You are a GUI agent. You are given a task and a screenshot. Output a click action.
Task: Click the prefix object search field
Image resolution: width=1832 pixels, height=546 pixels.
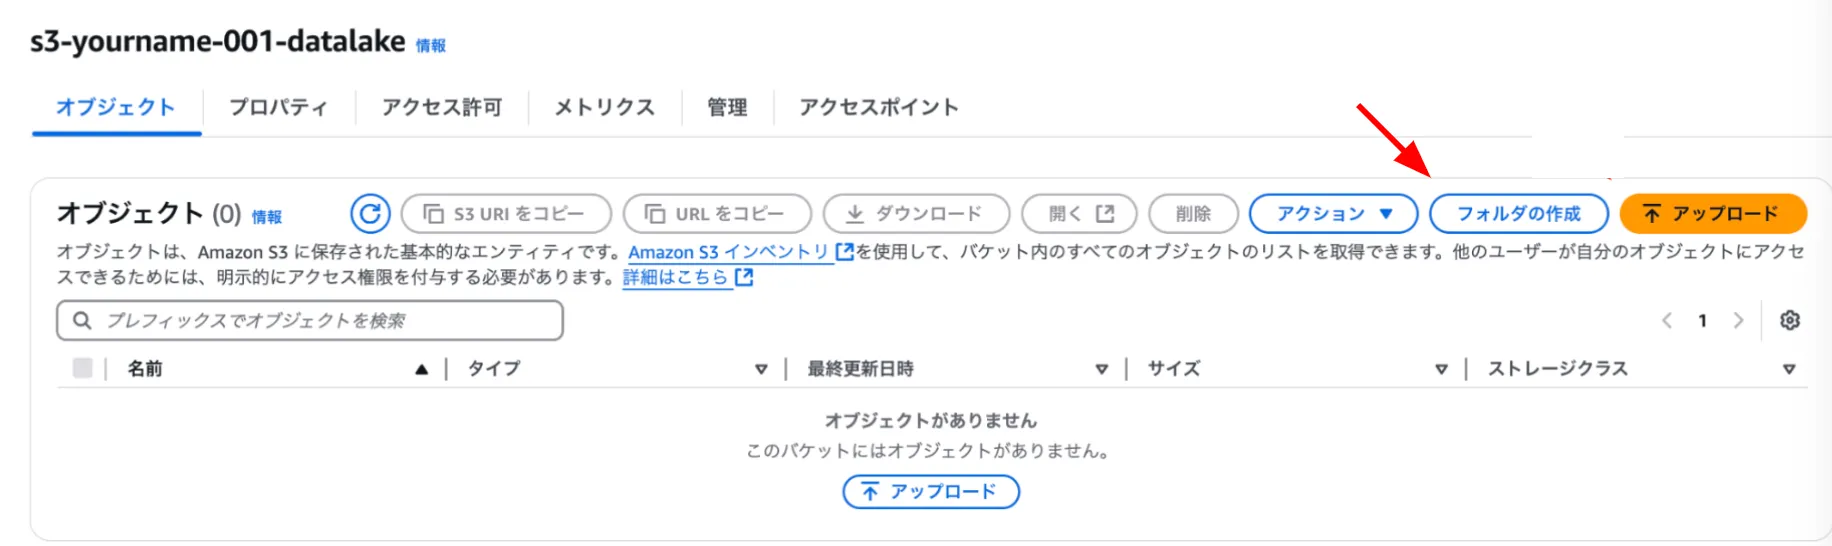pos(310,320)
